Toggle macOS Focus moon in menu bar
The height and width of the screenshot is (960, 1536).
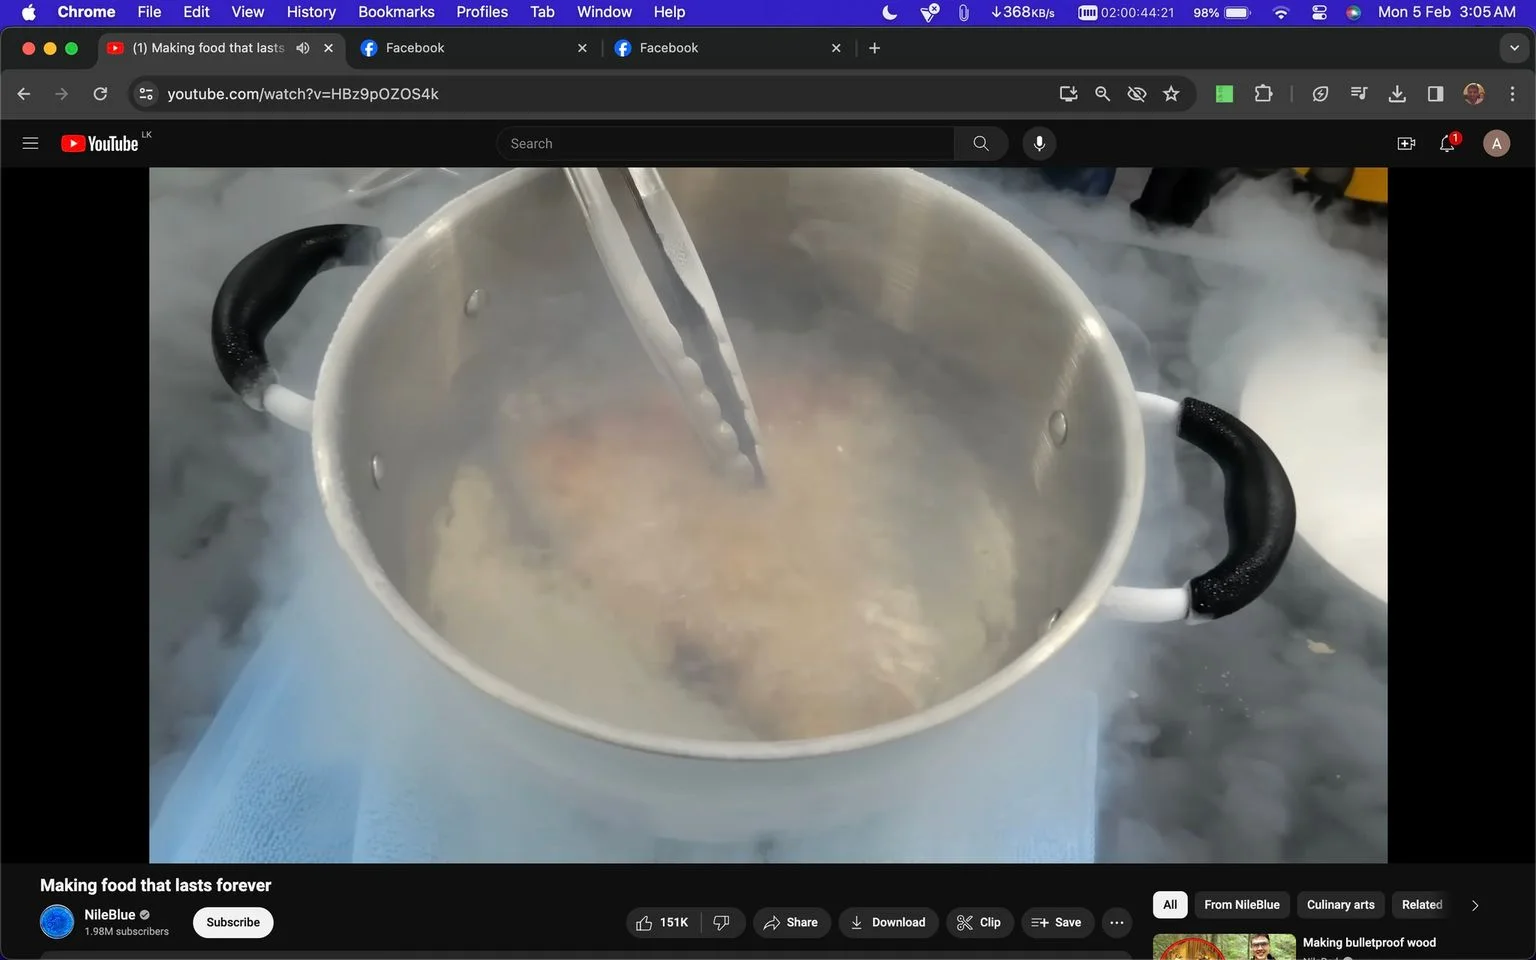click(x=889, y=12)
